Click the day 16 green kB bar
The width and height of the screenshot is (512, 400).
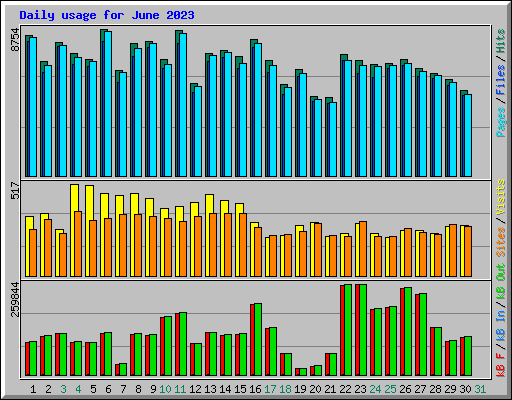(258, 340)
